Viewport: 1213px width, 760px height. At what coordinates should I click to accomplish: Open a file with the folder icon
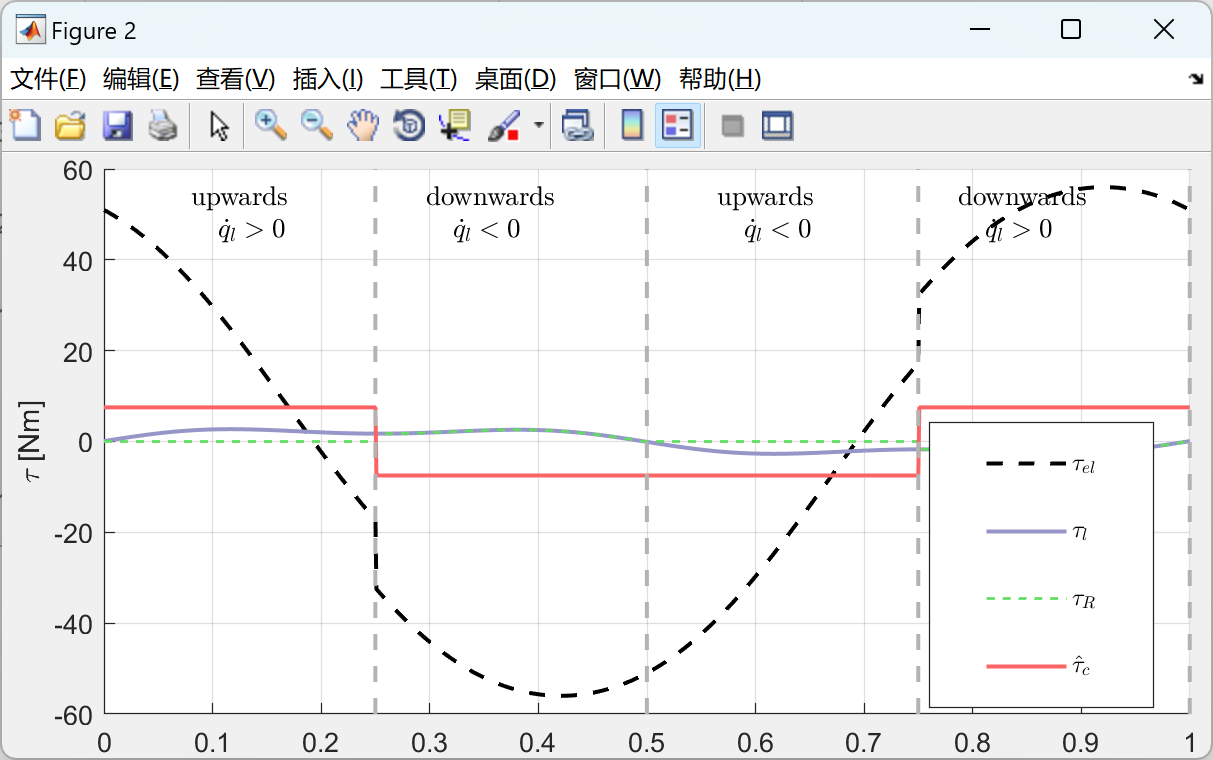tap(71, 126)
